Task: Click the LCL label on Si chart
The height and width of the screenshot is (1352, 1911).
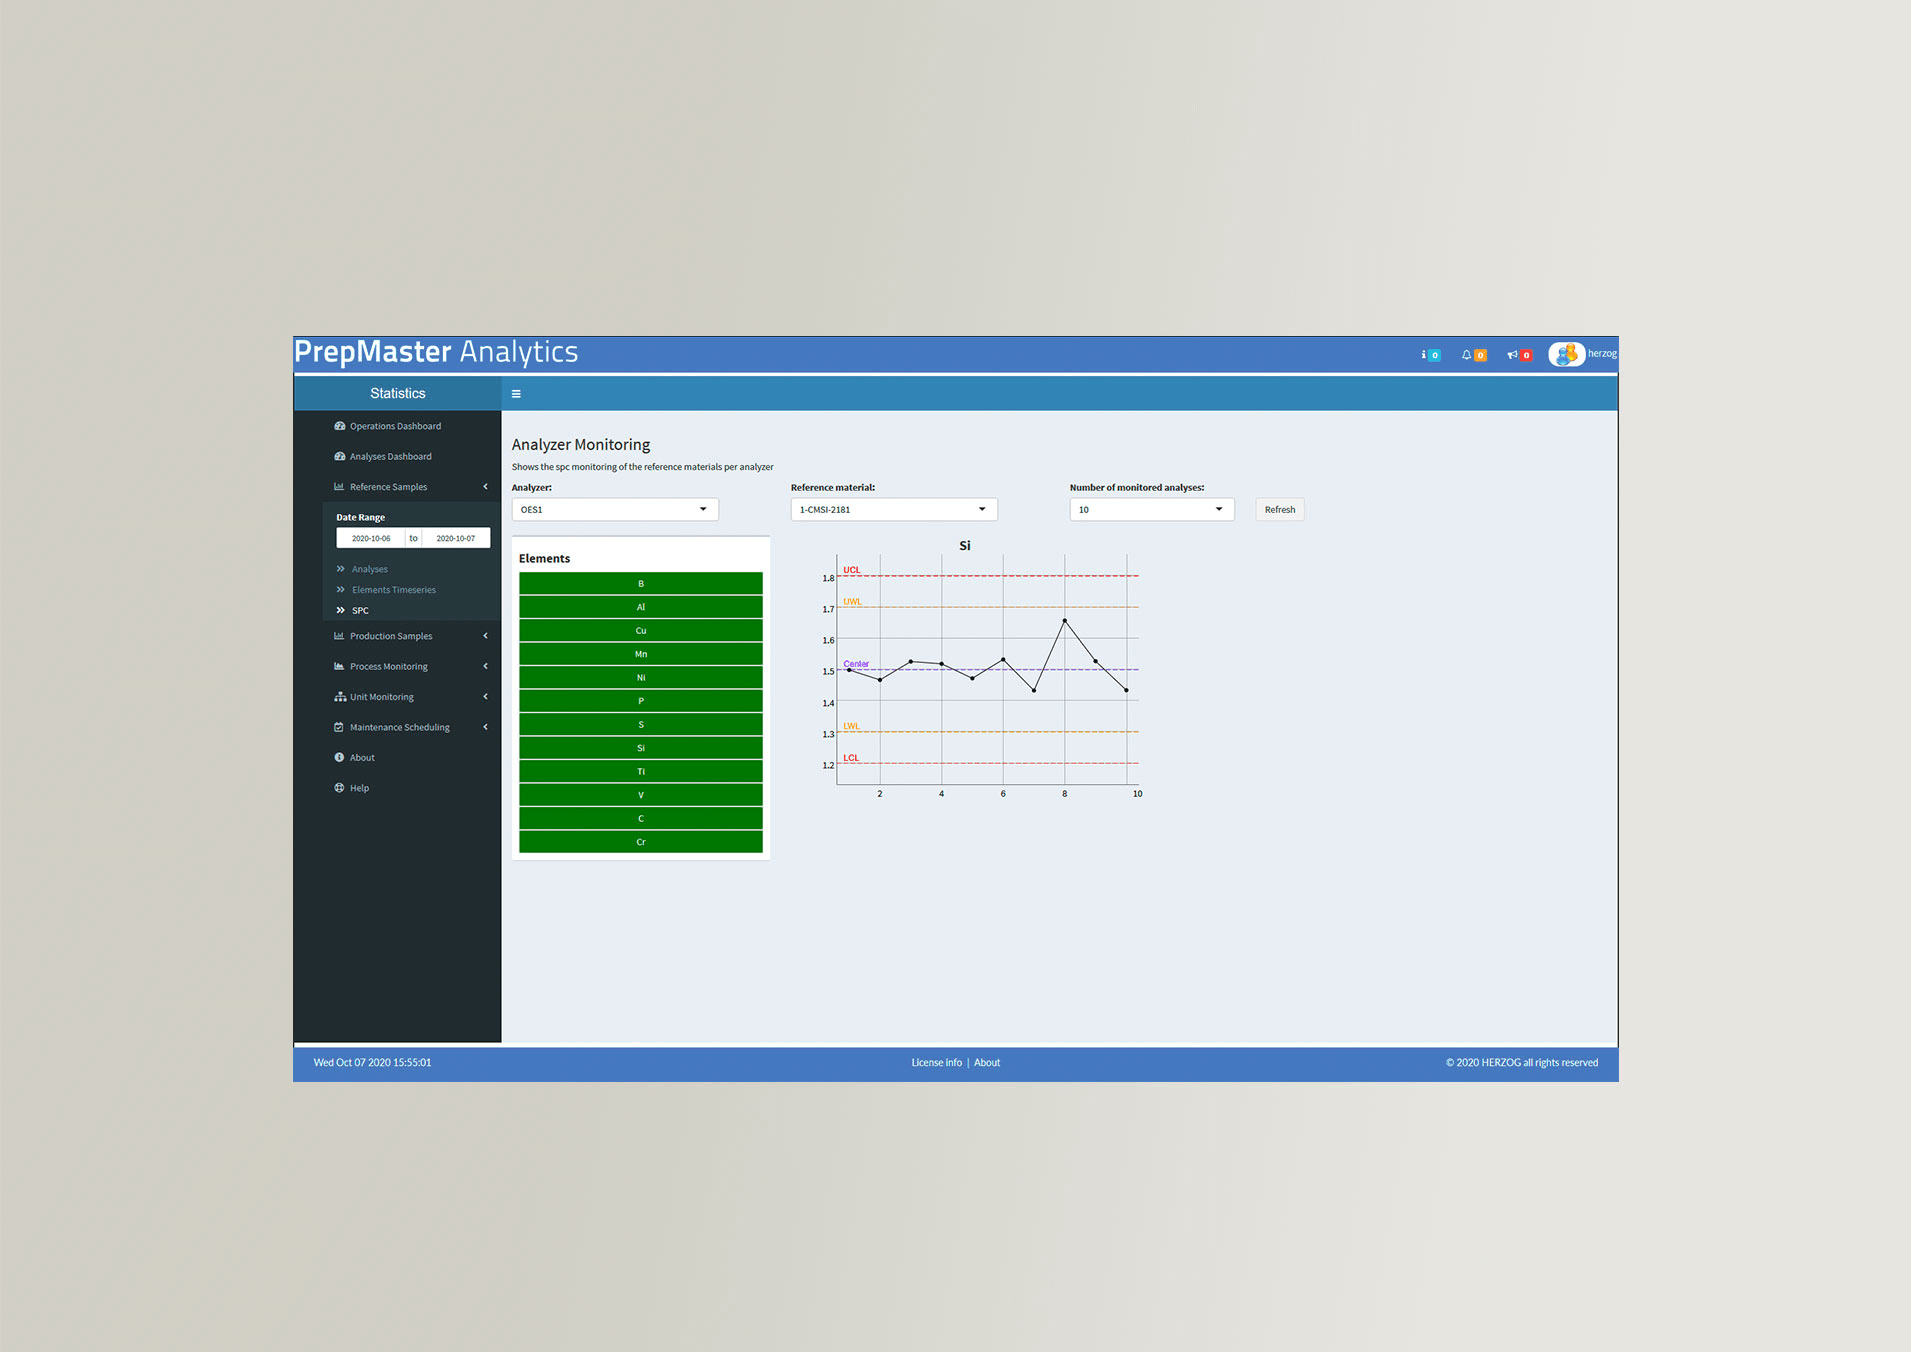Action: 851,758
